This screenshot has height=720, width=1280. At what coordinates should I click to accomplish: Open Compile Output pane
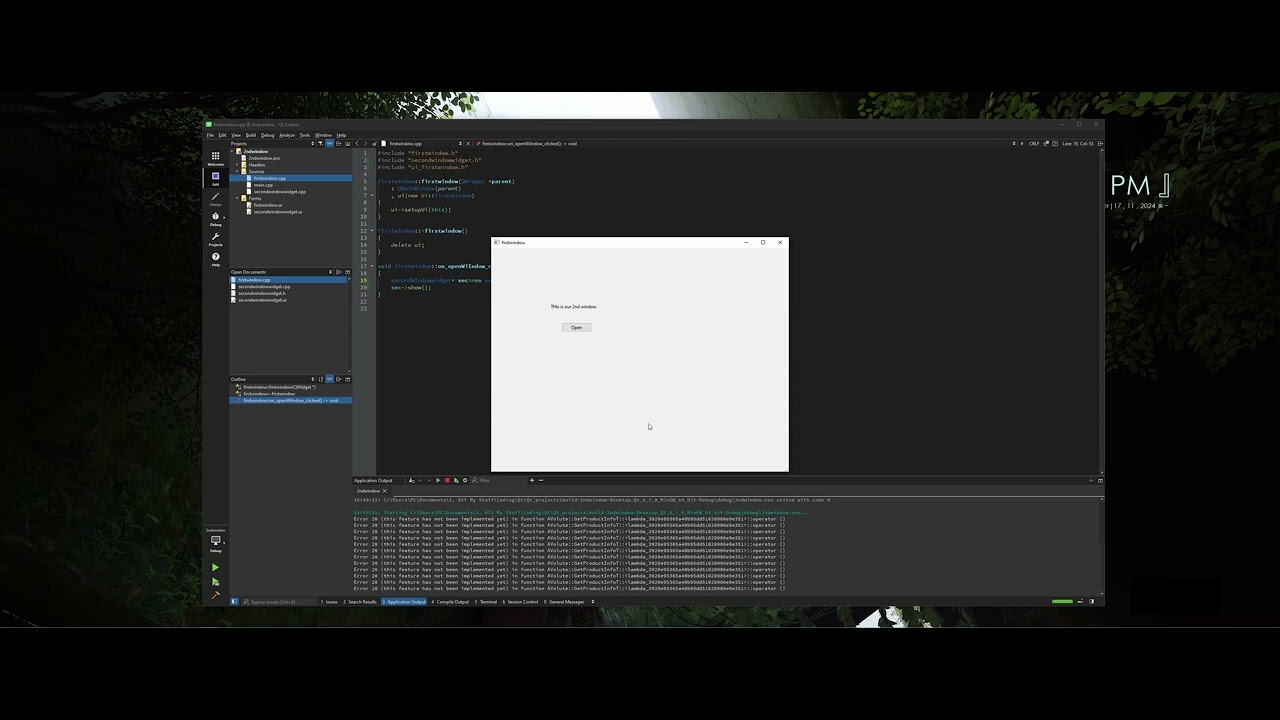[450, 602]
